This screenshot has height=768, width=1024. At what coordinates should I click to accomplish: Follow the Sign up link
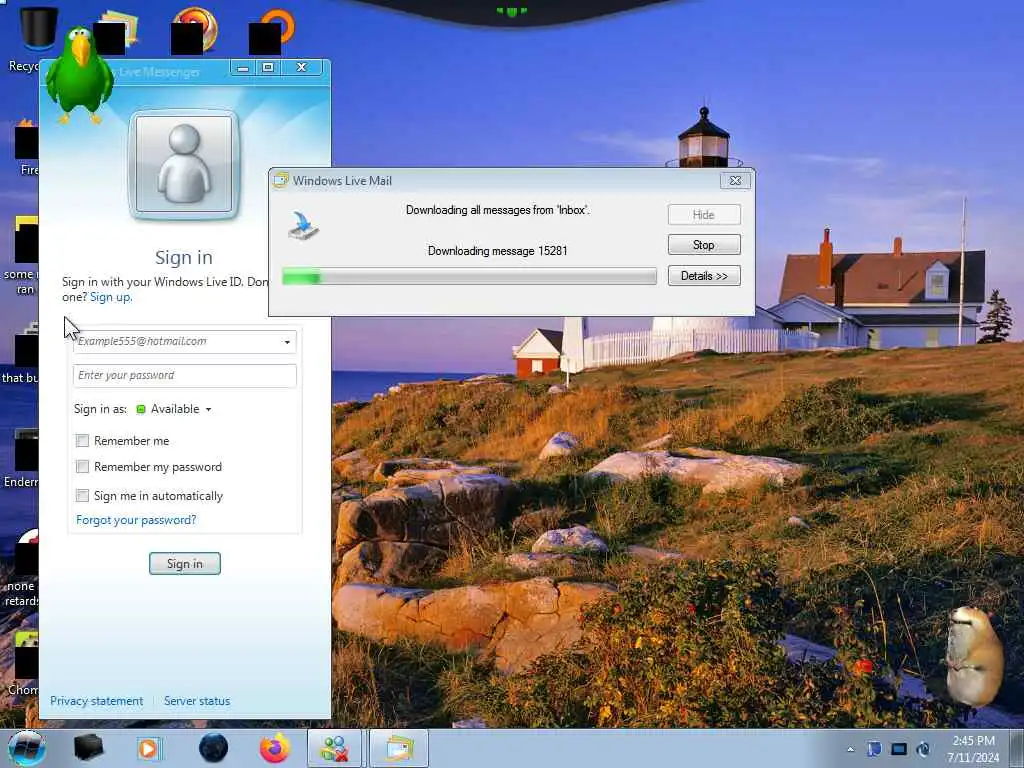pyautogui.click(x=110, y=297)
